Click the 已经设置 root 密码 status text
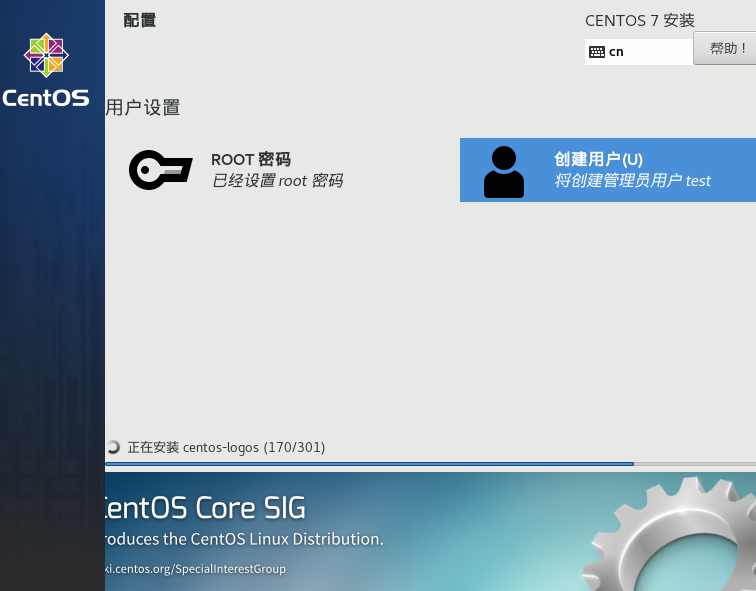The image size is (756, 591). (x=278, y=181)
